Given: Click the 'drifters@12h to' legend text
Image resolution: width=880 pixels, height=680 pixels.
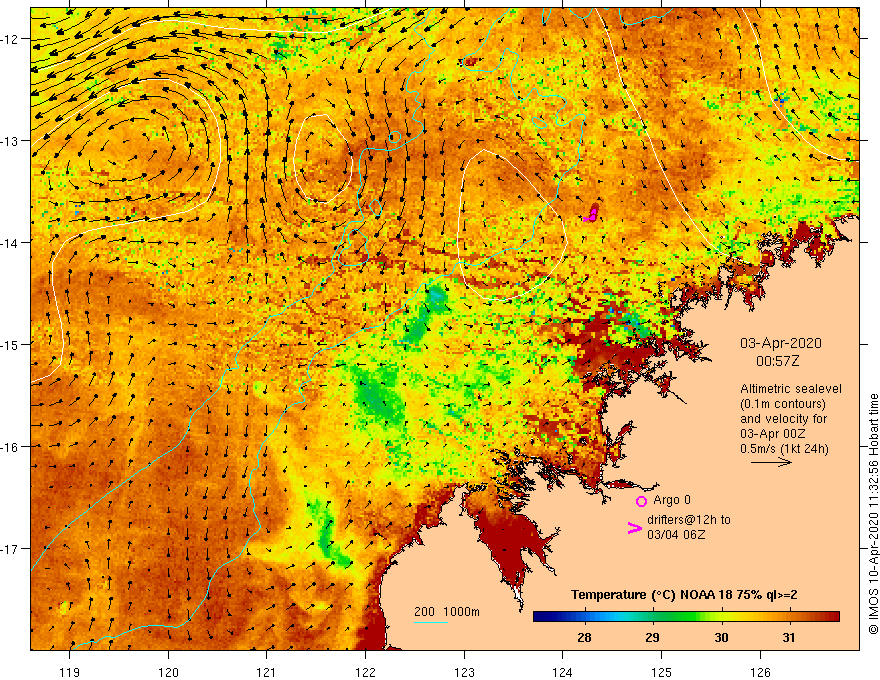Looking at the screenshot, I should 689,520.
